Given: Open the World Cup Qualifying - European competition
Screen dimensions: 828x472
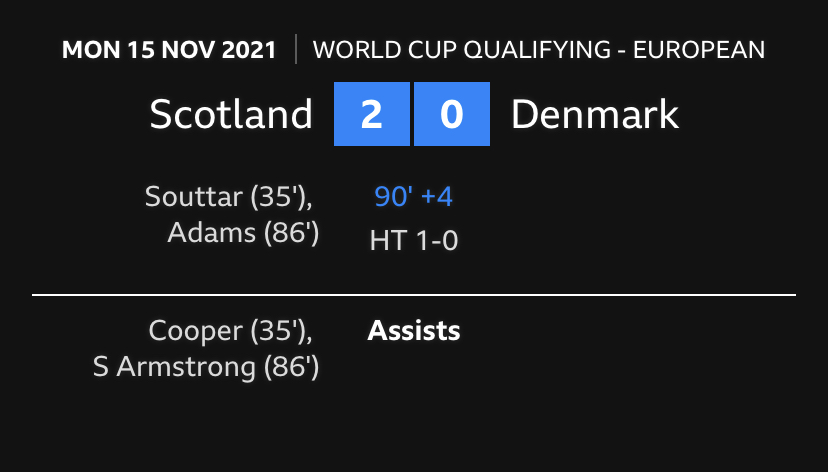Looking at the screenshot, I should click(539, 50).
